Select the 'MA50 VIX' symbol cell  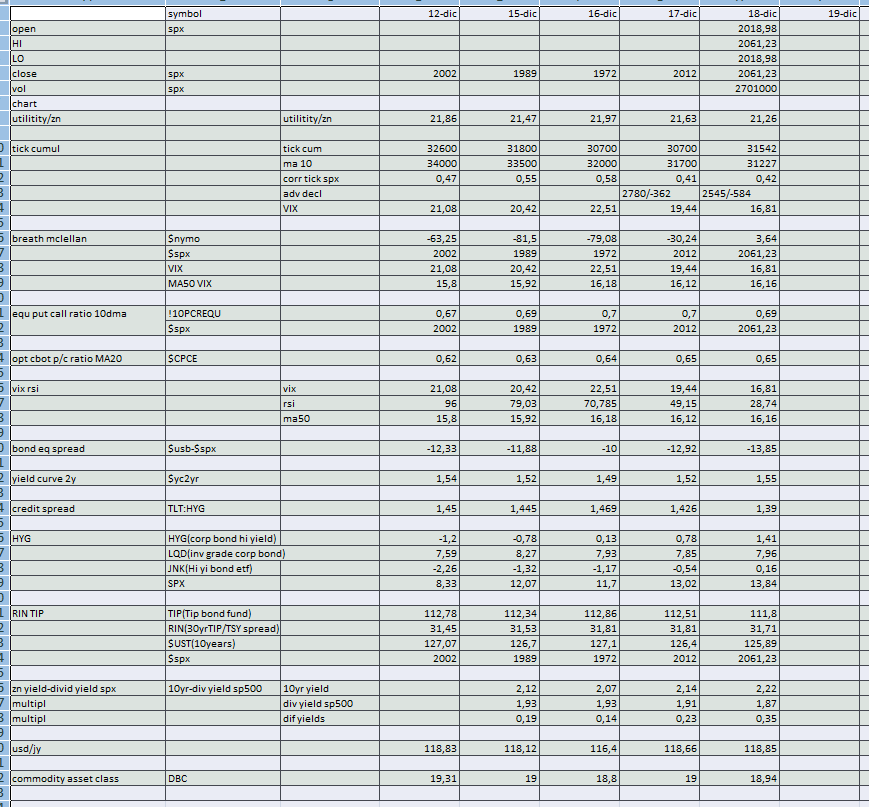pos(223,284)
